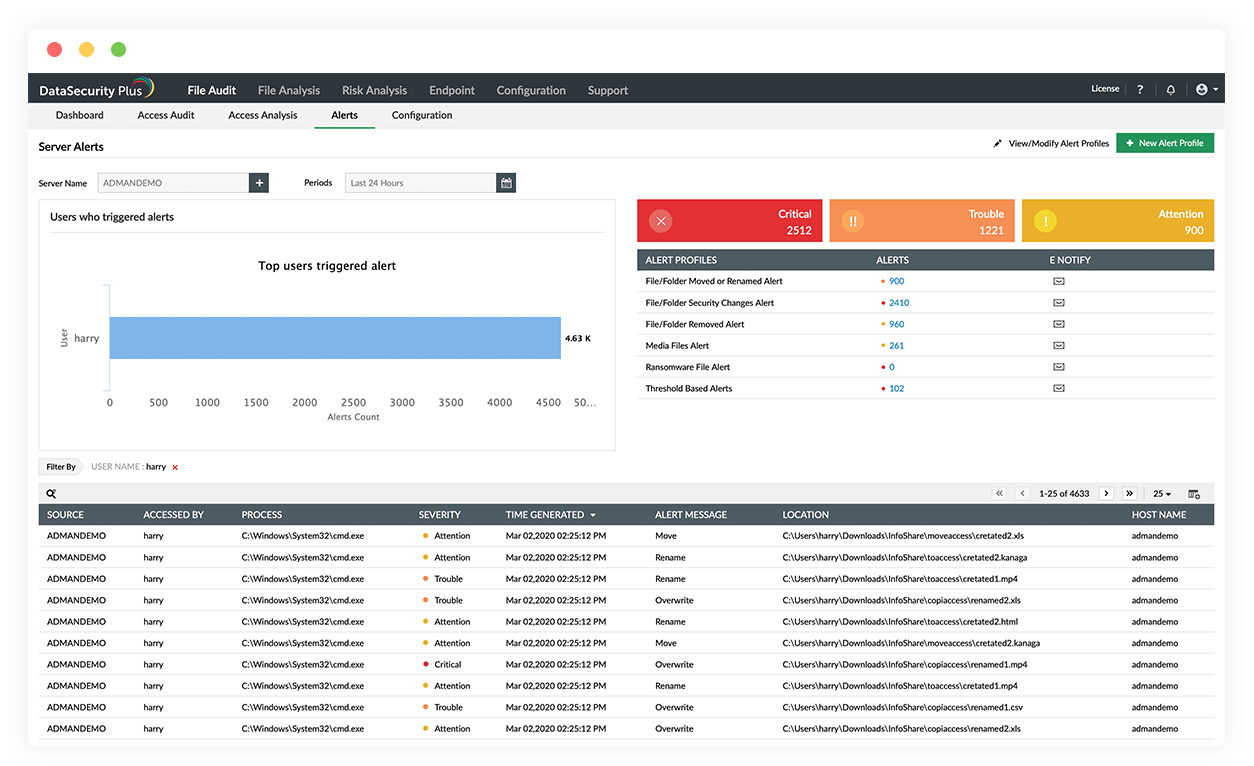1254x766 pixels.
Task: Open the Trouble alerts tile
Action: [x=922, y=221]
